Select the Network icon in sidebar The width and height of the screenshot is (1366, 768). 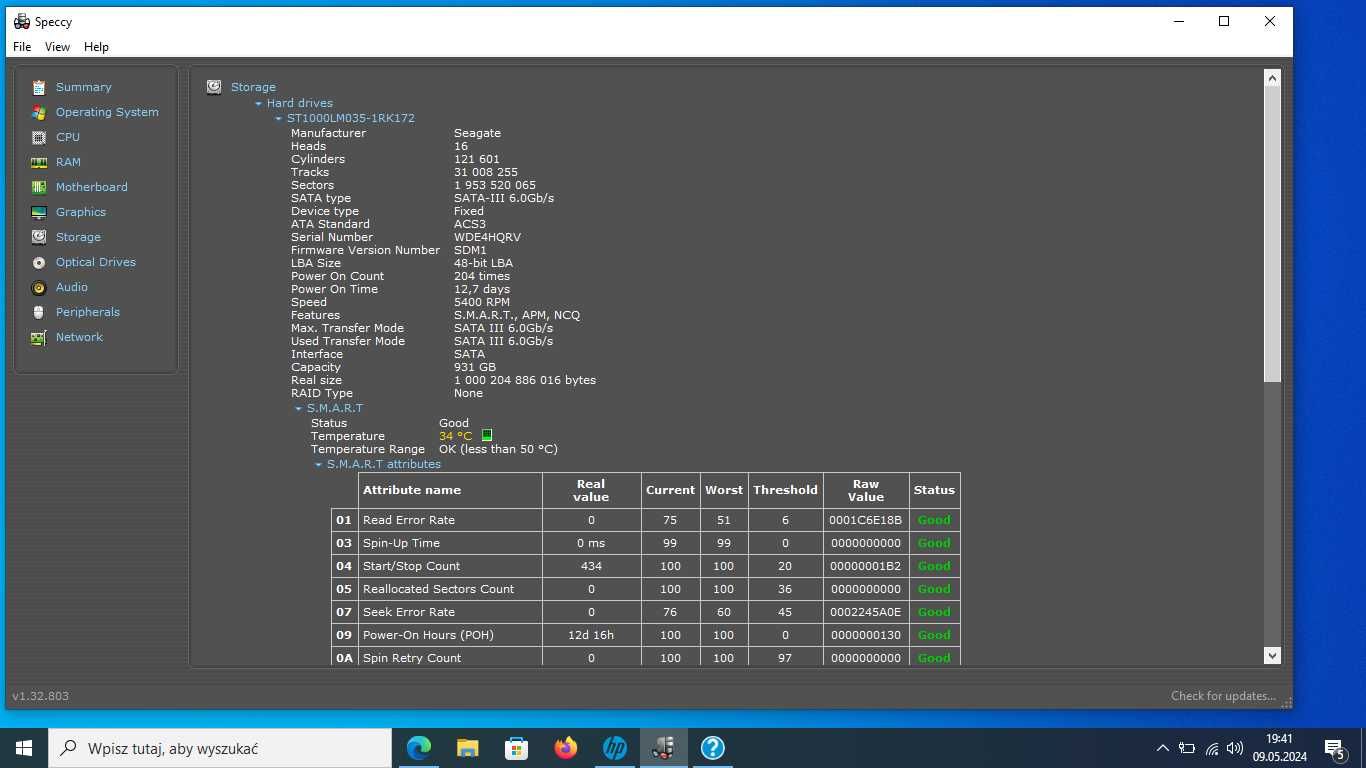pyautogui.click(x=38, y=337)
